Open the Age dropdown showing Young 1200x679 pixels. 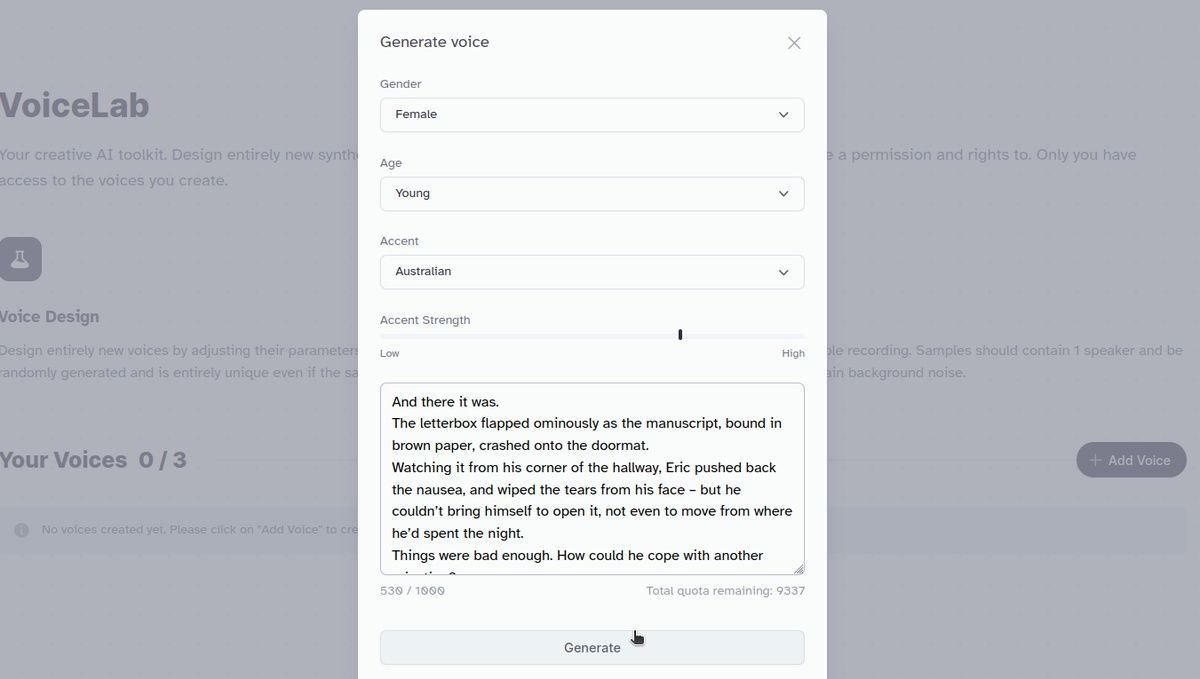592,194
